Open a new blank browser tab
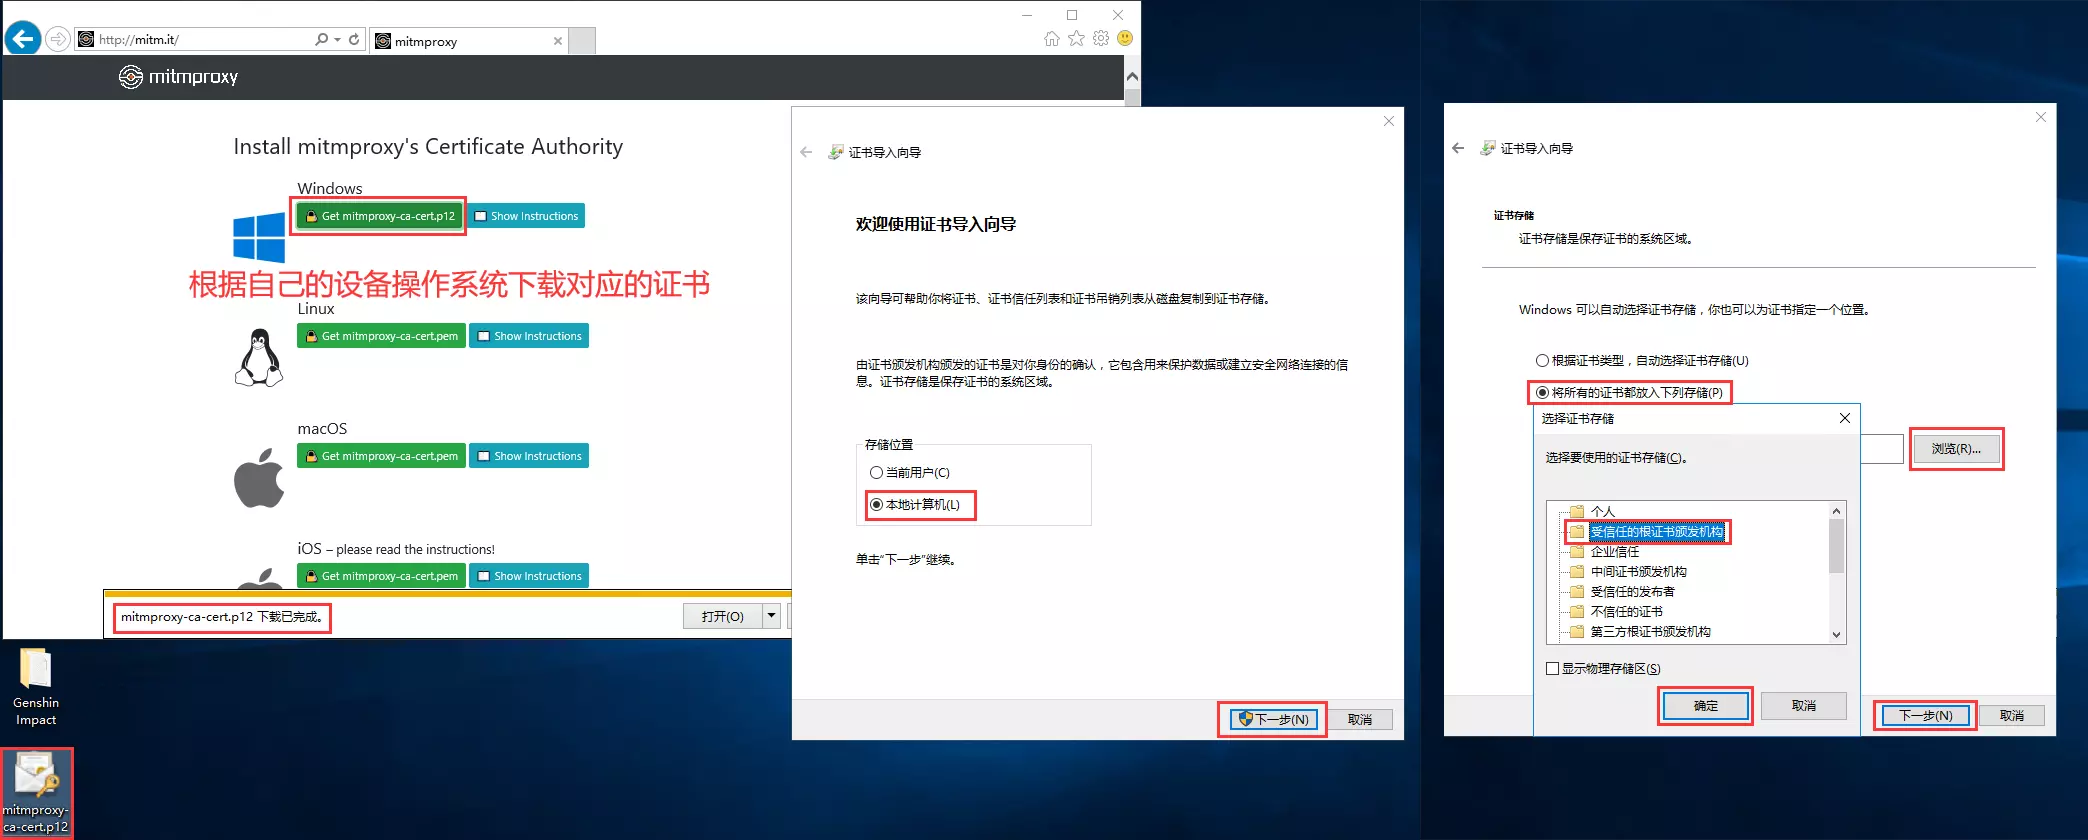Screen dimensions: 2088x840 pos(582,41)
